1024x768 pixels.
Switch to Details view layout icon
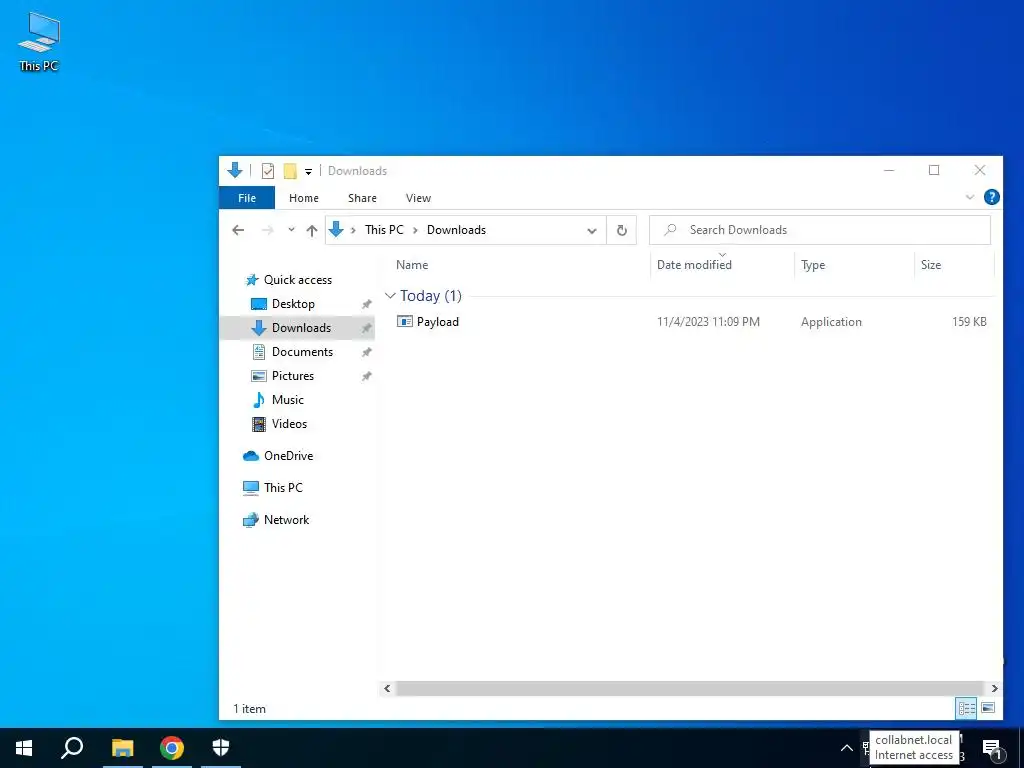point(967,708)
